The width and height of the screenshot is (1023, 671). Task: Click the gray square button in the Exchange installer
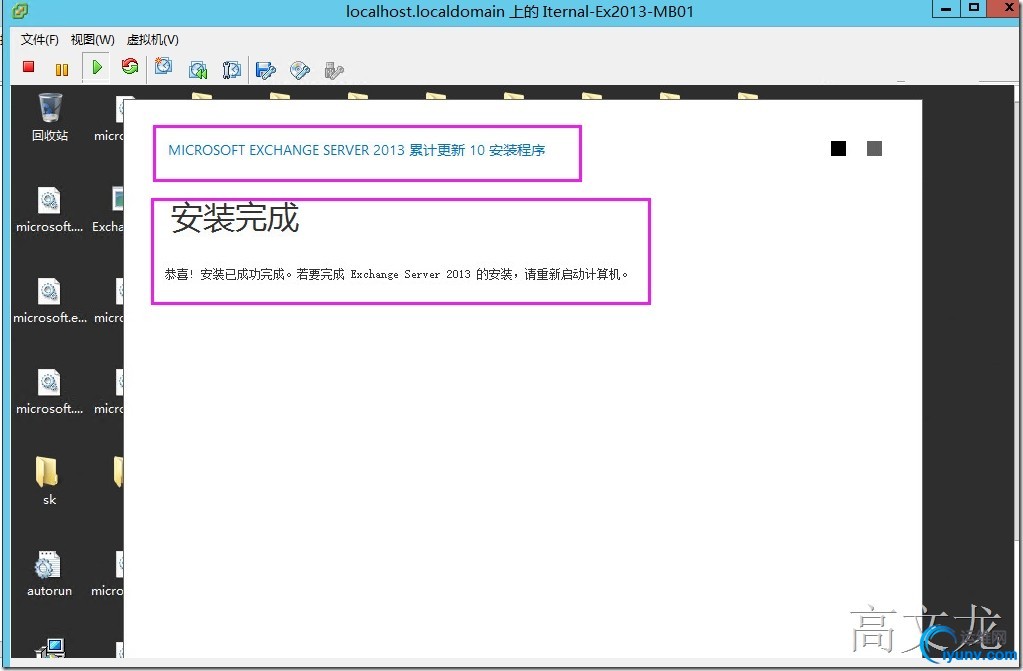pyautogui.click(x=874, y=148)
